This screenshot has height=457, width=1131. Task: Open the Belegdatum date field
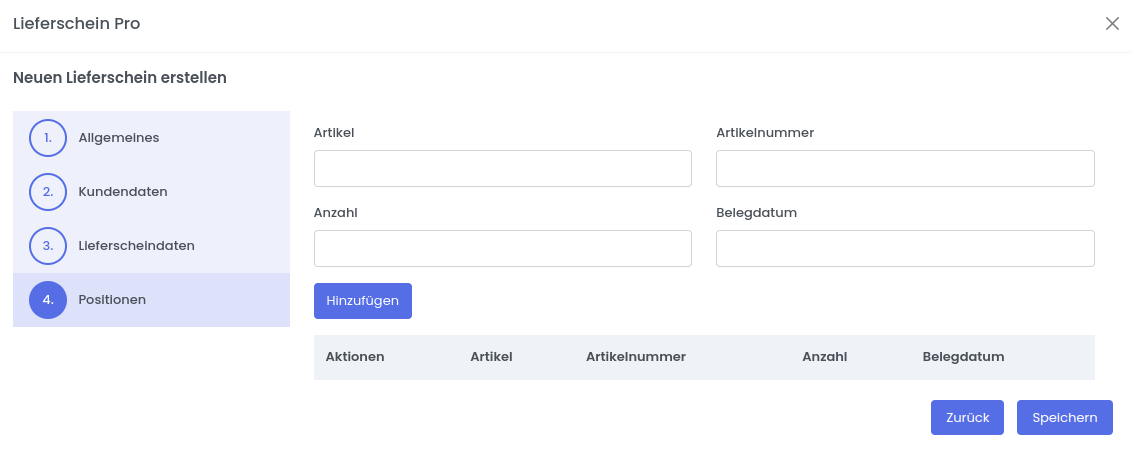905,249
